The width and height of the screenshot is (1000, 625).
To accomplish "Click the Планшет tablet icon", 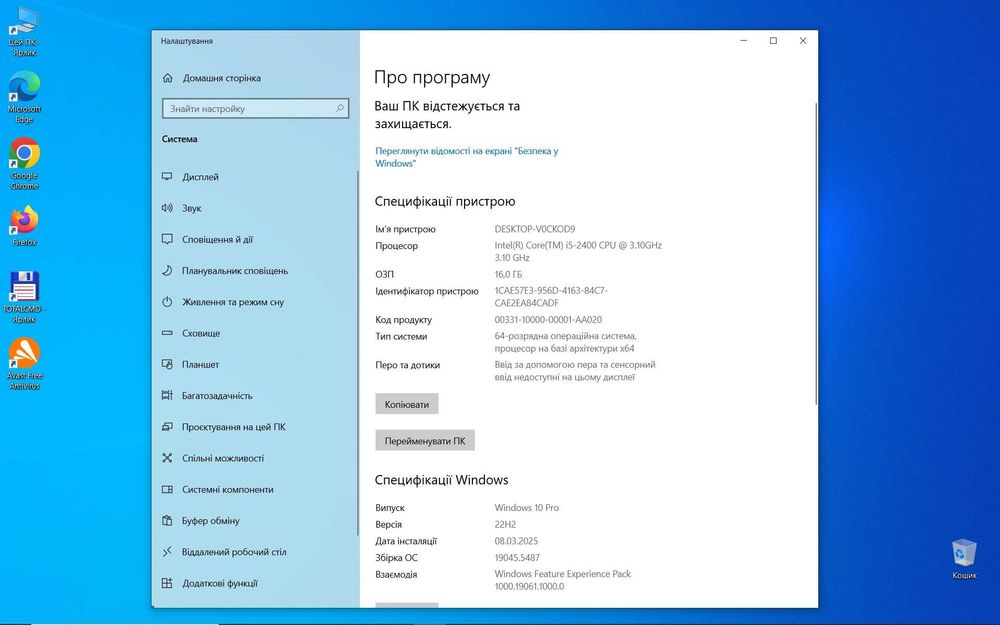I will (167, 364).
